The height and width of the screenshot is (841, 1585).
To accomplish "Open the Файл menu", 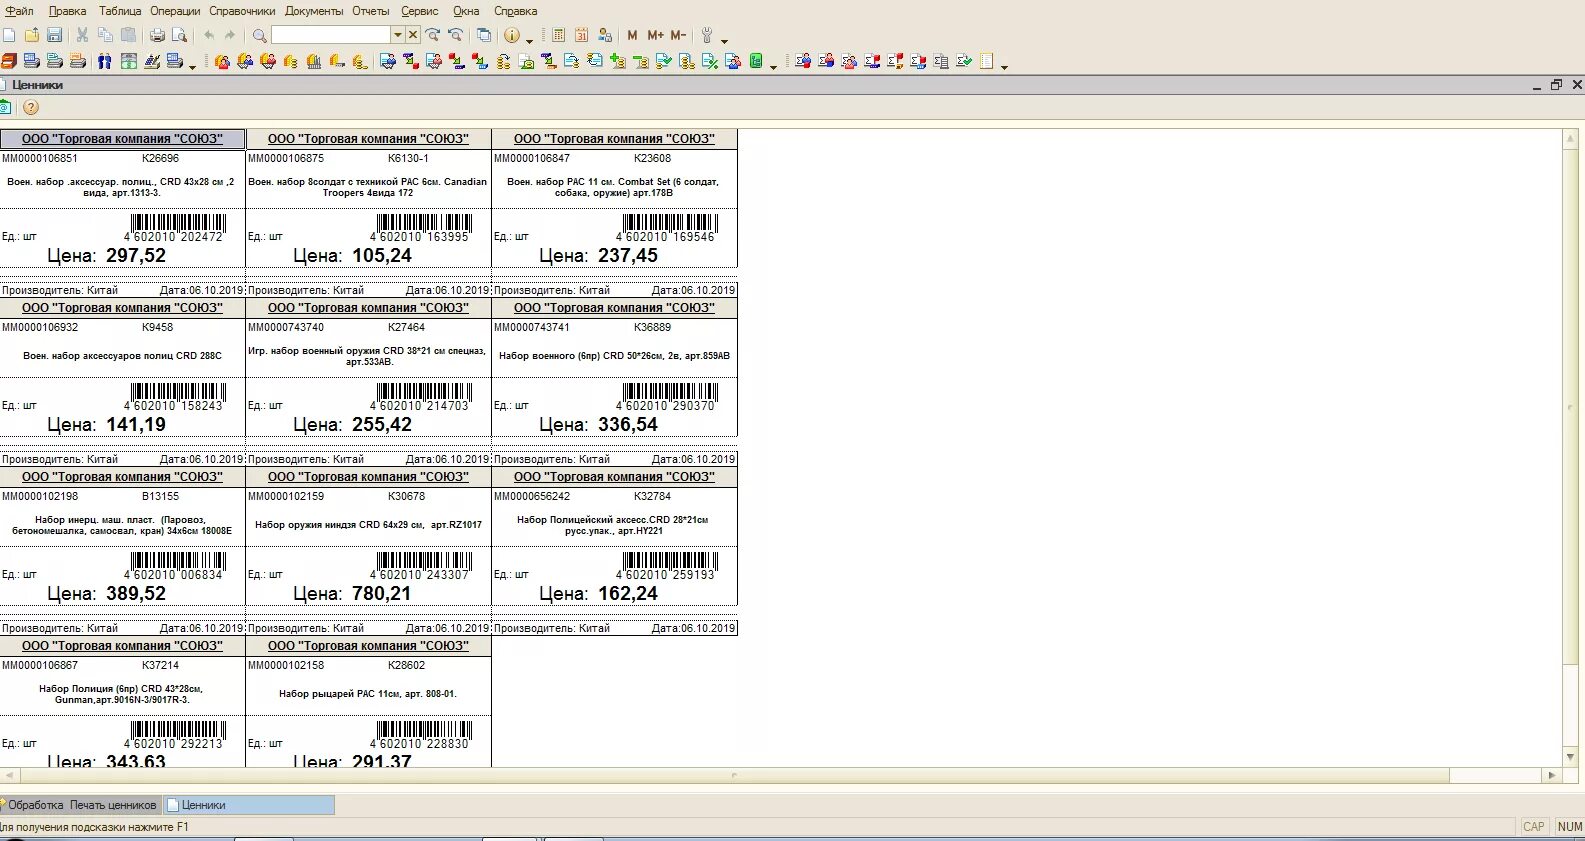I will [x=19, y=11].
